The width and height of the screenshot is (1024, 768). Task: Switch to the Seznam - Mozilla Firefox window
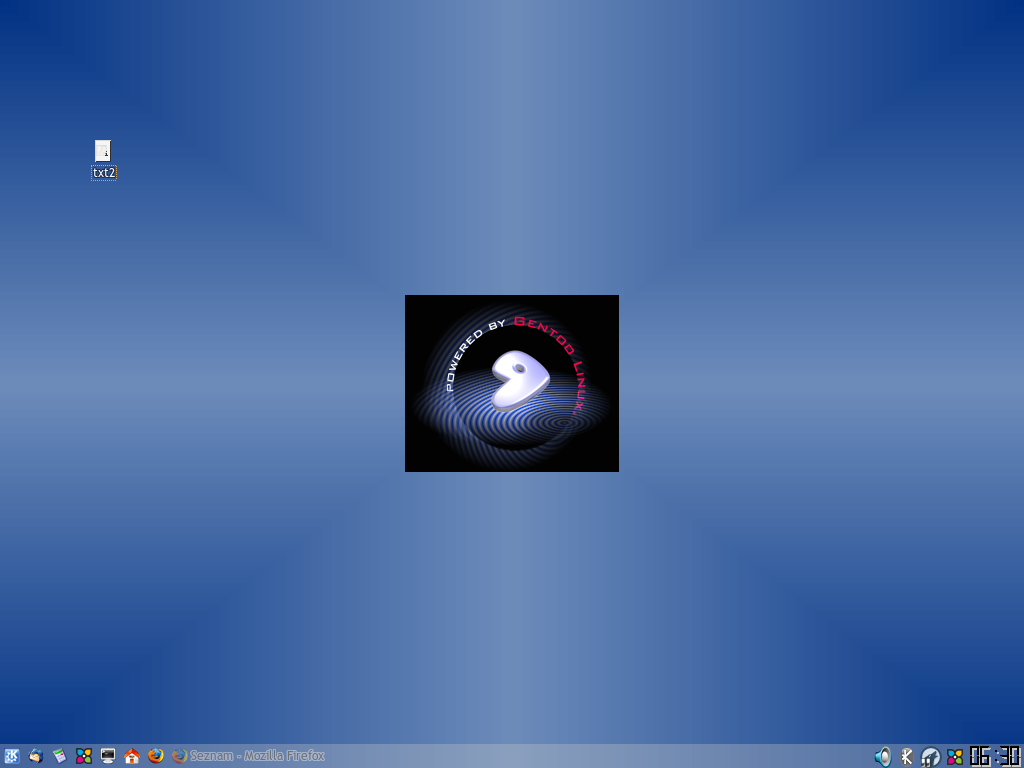tap(248, 756)
